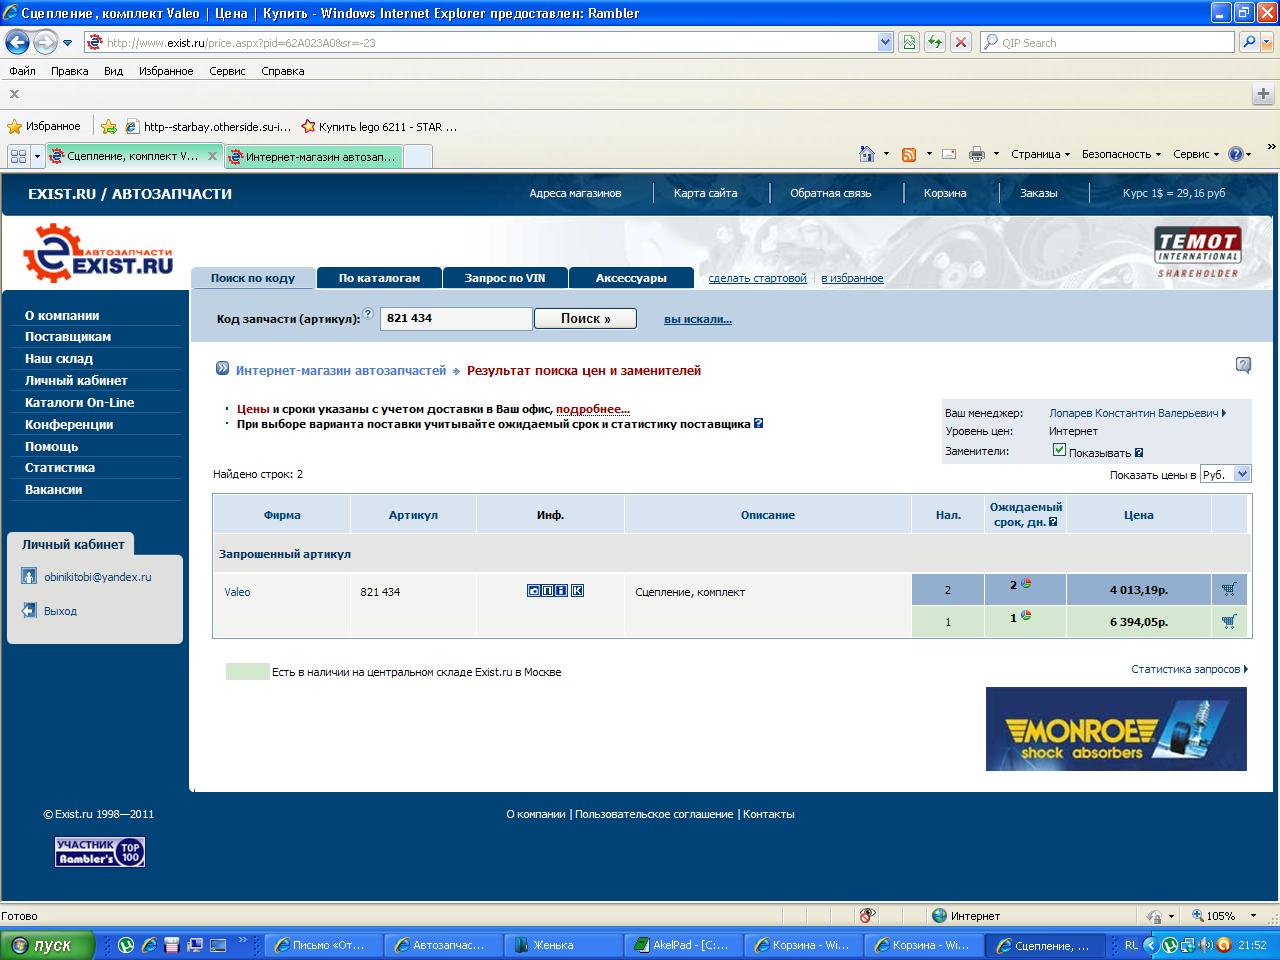Add the 4 013,19р. offer to cart
Viewport: 1280px width, 960px height.
click(1229, 590)
